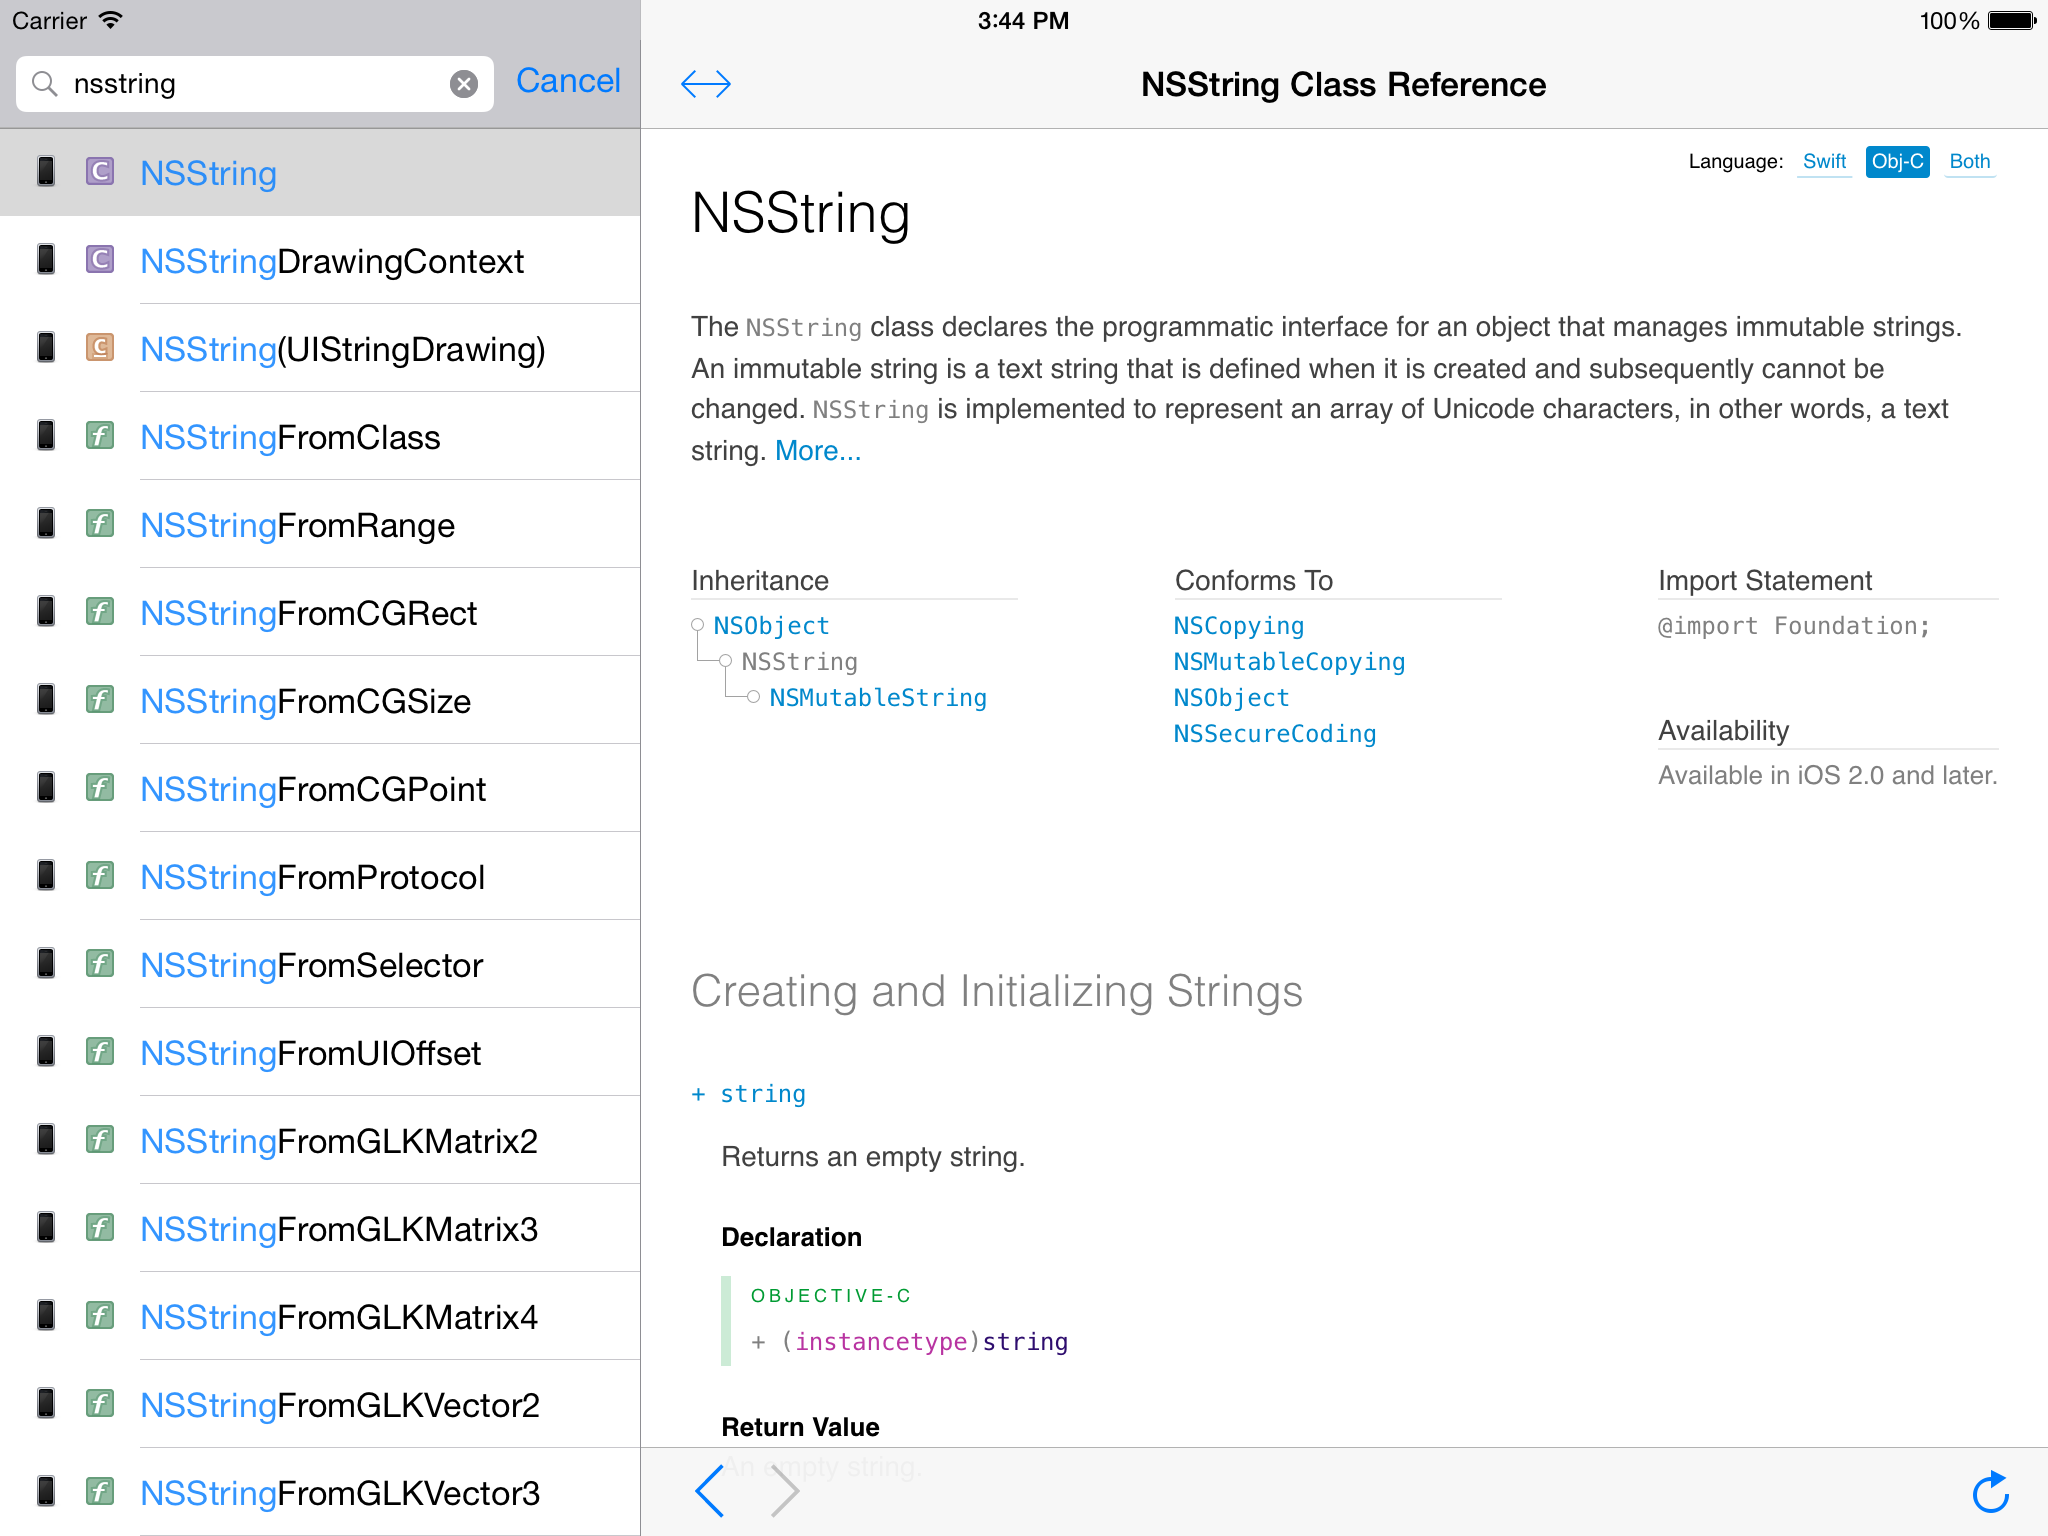Click the back navigation chevron
The height and width of the screenshot is (1536, 2048).
click(x=710, y=1491)
